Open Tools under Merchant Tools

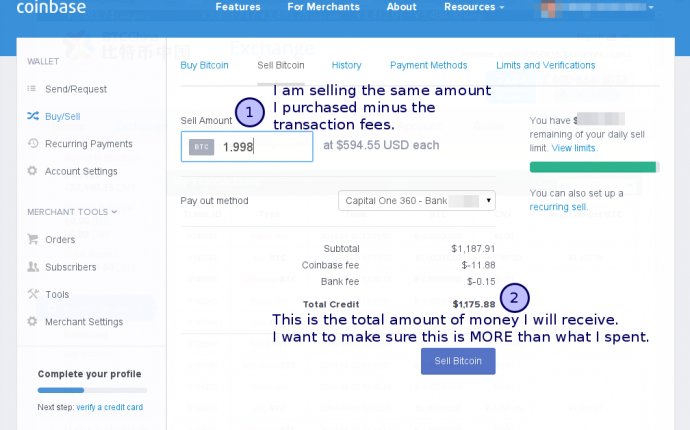[57, 294]
